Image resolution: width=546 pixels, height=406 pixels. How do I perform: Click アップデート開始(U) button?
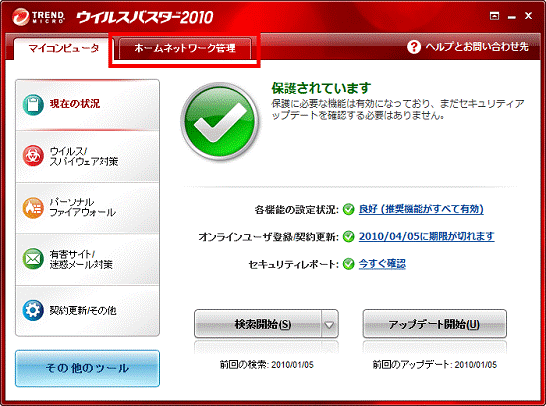pyautogui.click(x=435, y=324)
